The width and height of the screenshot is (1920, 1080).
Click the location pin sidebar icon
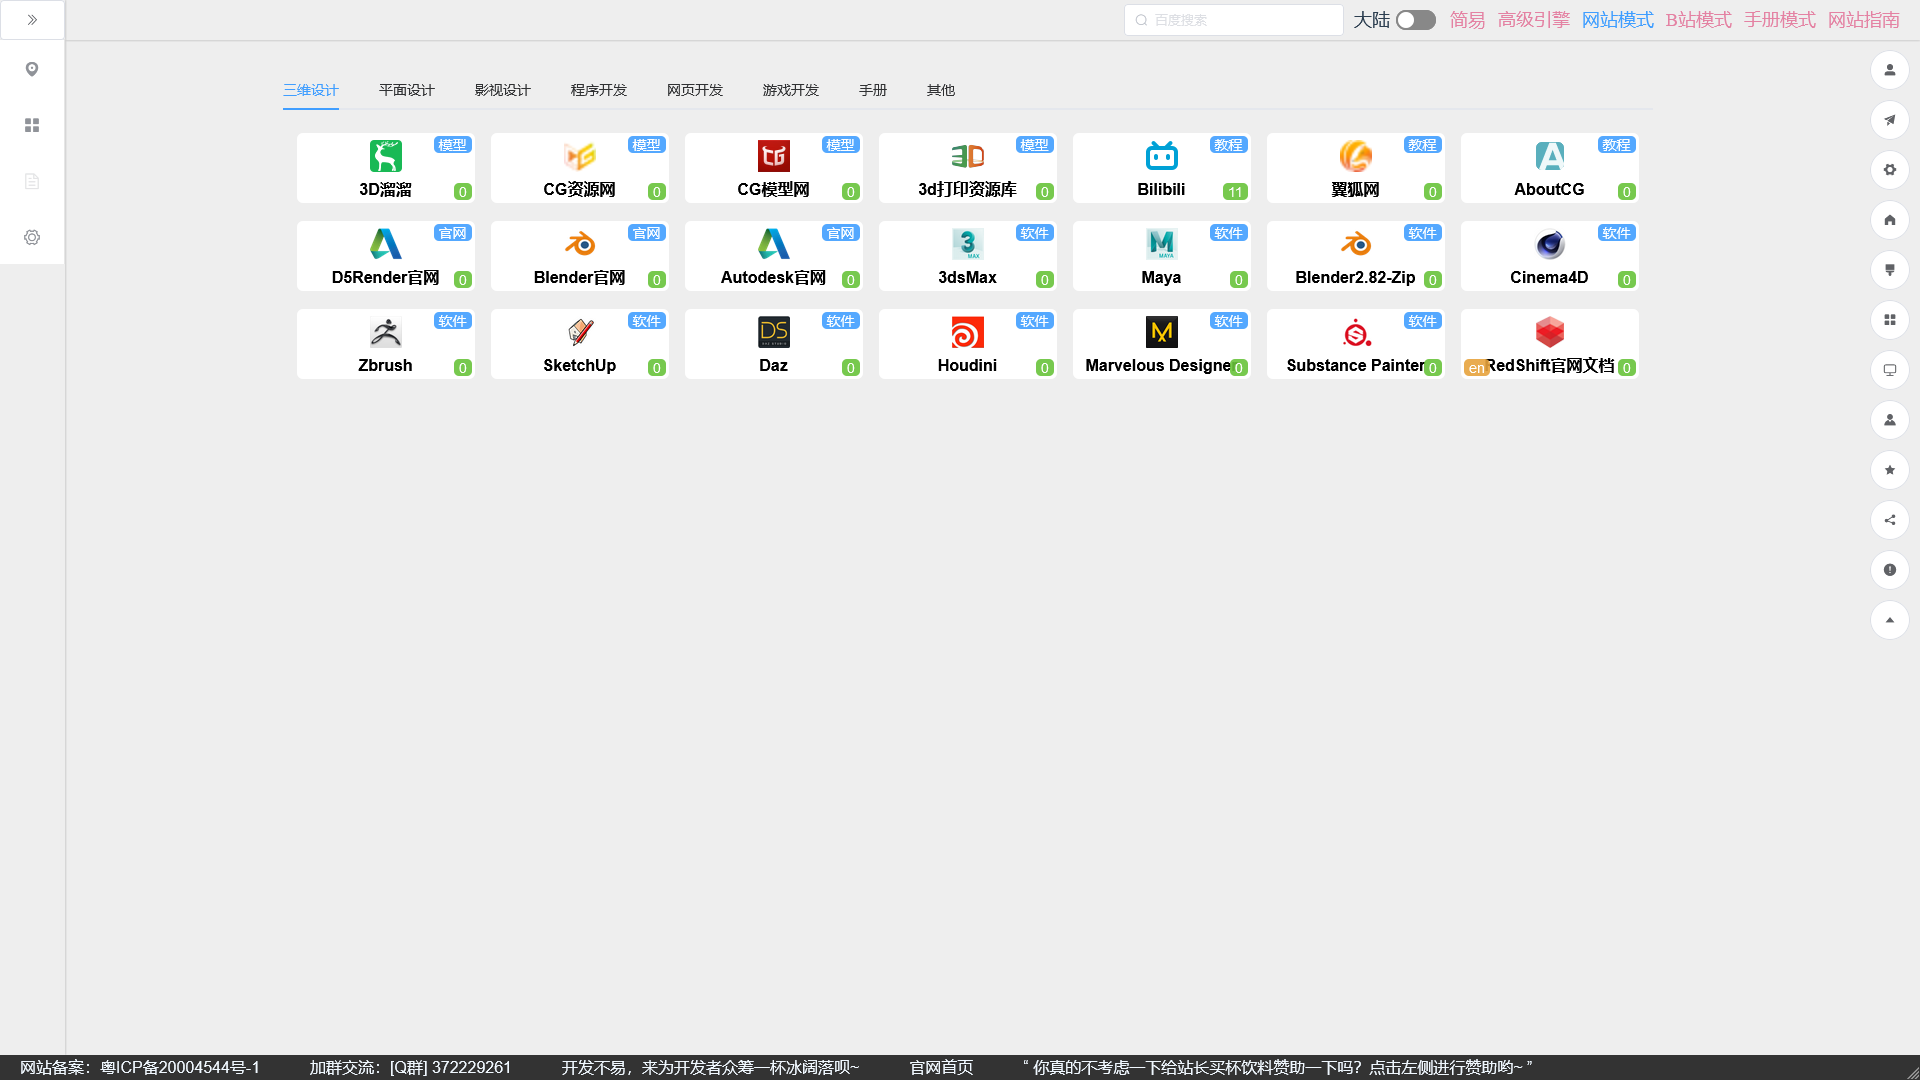[32, 69]
